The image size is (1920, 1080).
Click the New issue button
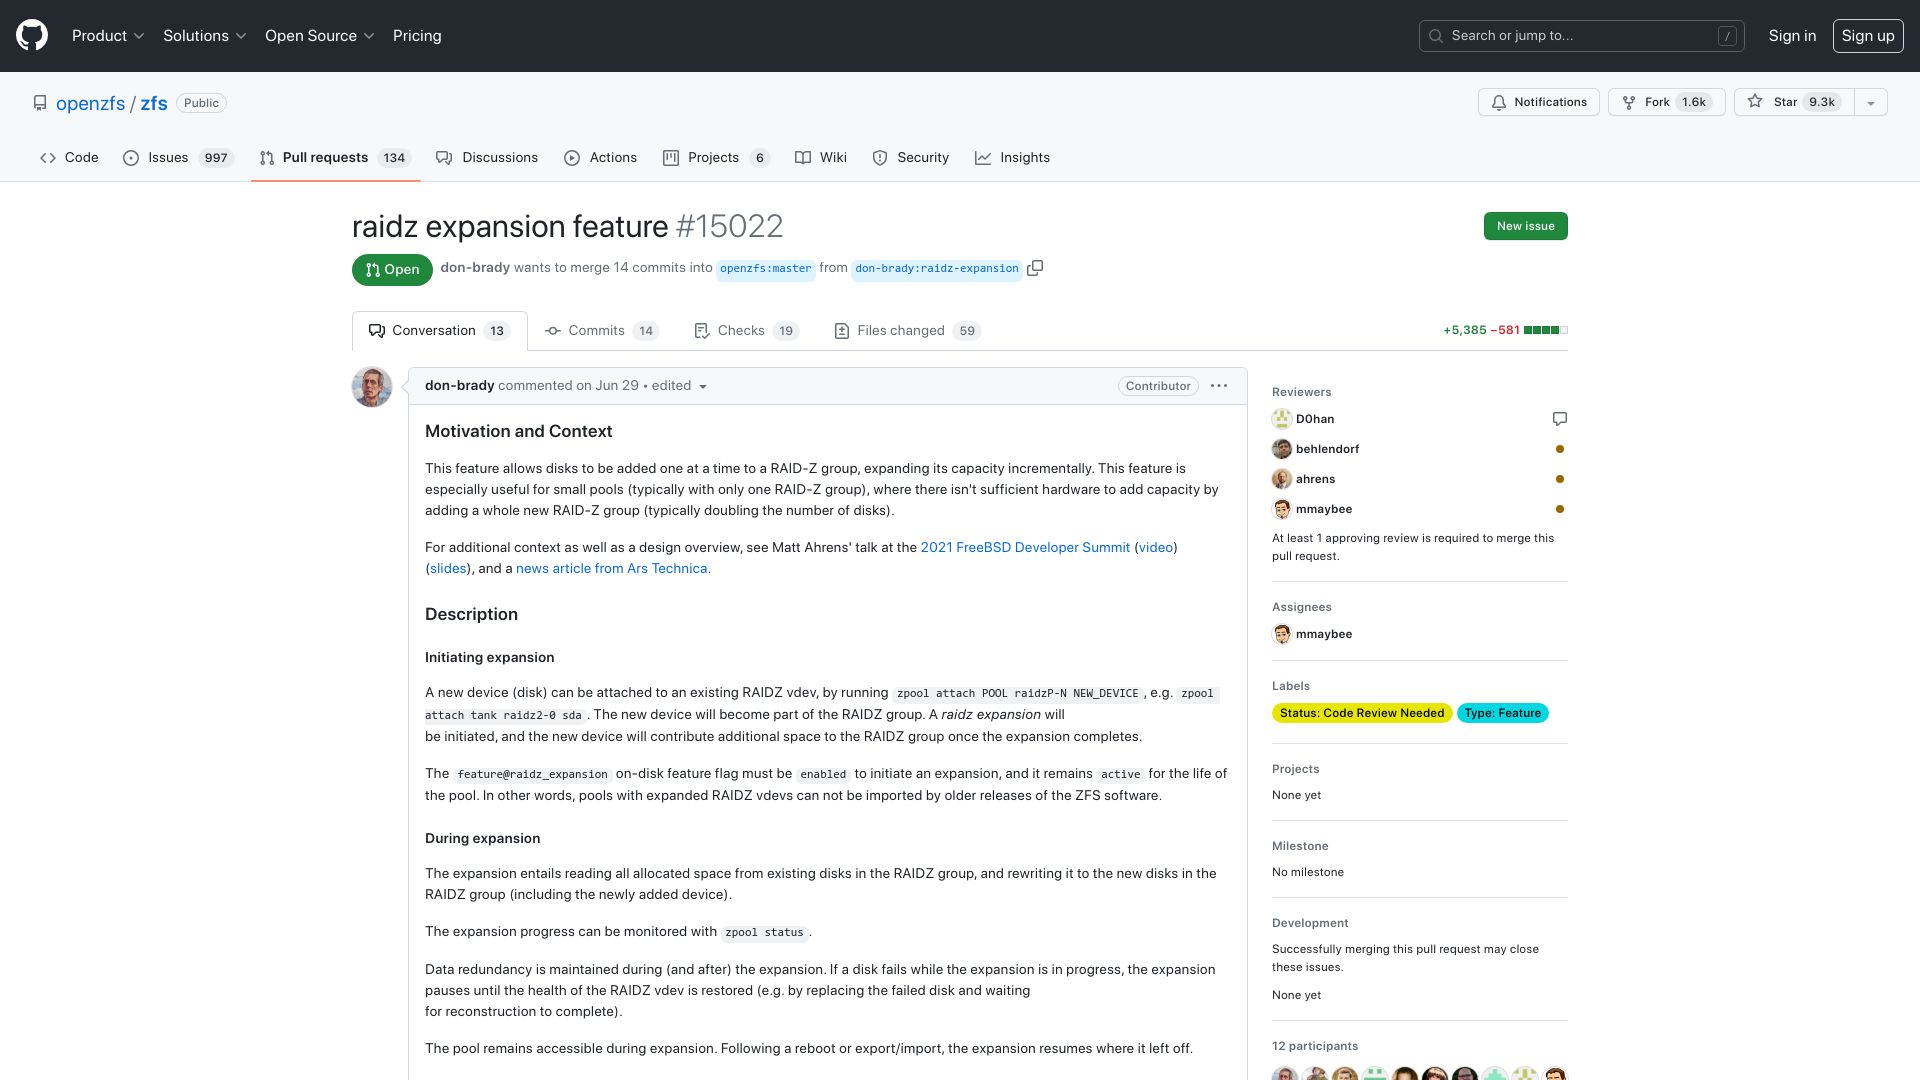[1526, 226]
